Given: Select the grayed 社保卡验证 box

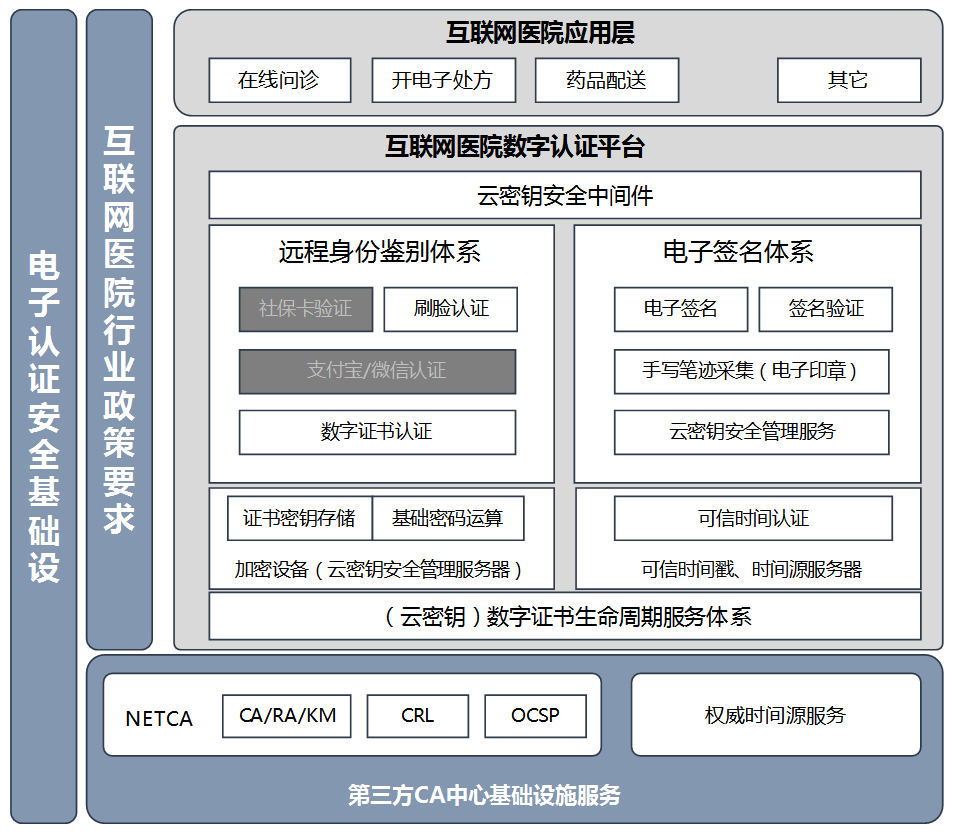Looking at the screenshot, I should tap(305, 310).
